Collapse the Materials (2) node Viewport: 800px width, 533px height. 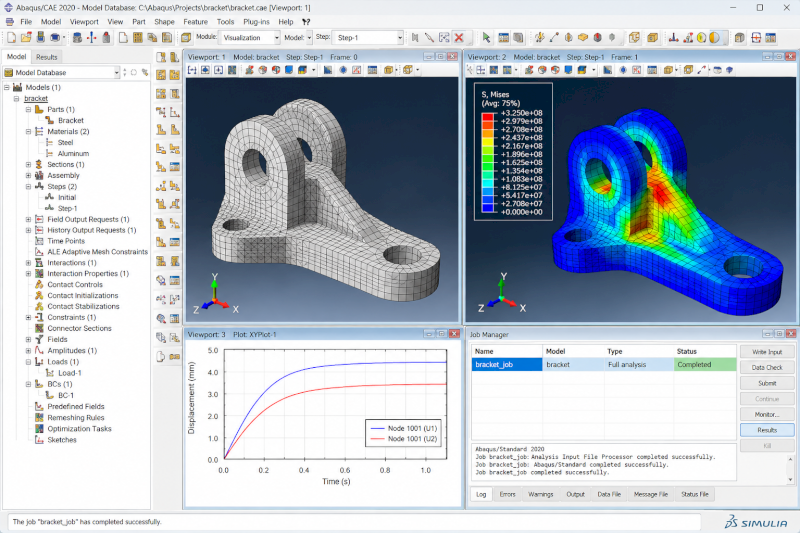point(29,131)
